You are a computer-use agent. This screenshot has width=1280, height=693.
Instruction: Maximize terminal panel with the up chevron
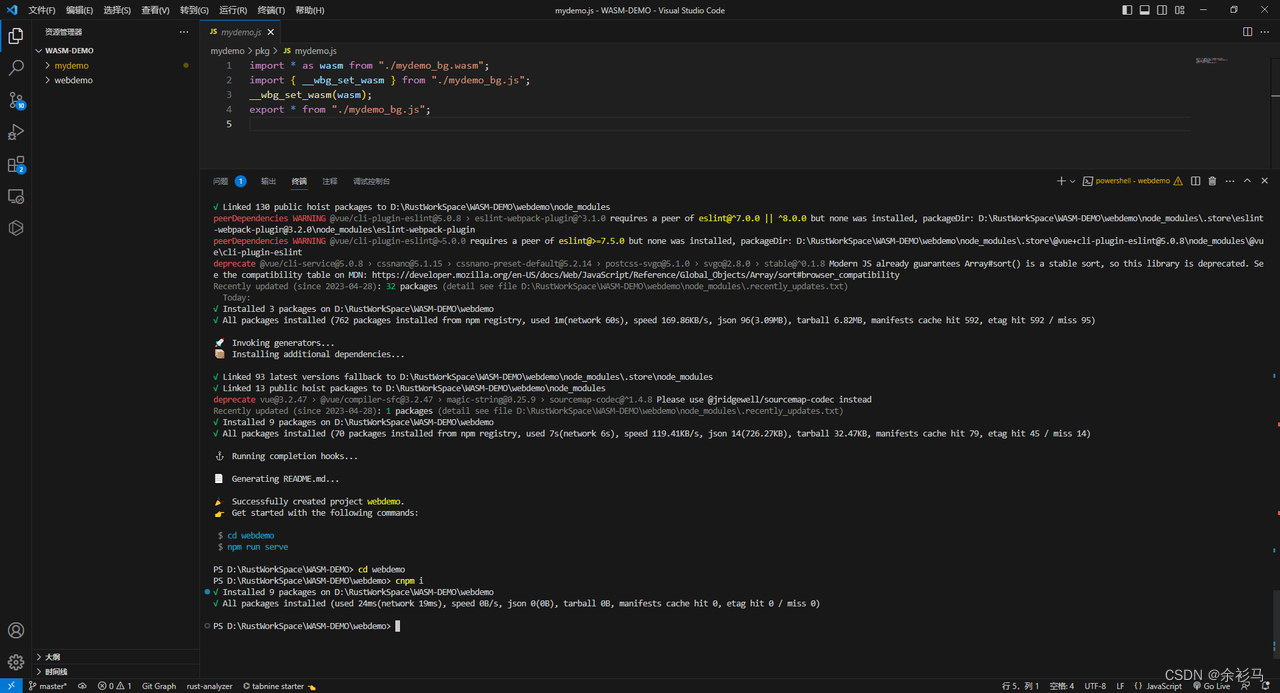tap(1247, 181)
